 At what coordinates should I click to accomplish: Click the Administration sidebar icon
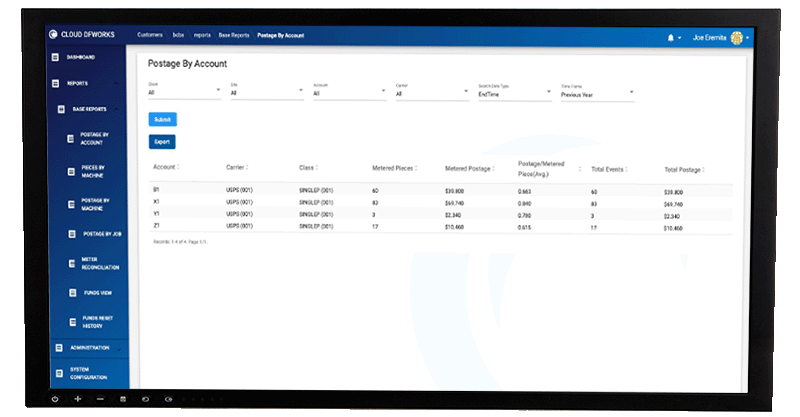click(x=59, y=348)
